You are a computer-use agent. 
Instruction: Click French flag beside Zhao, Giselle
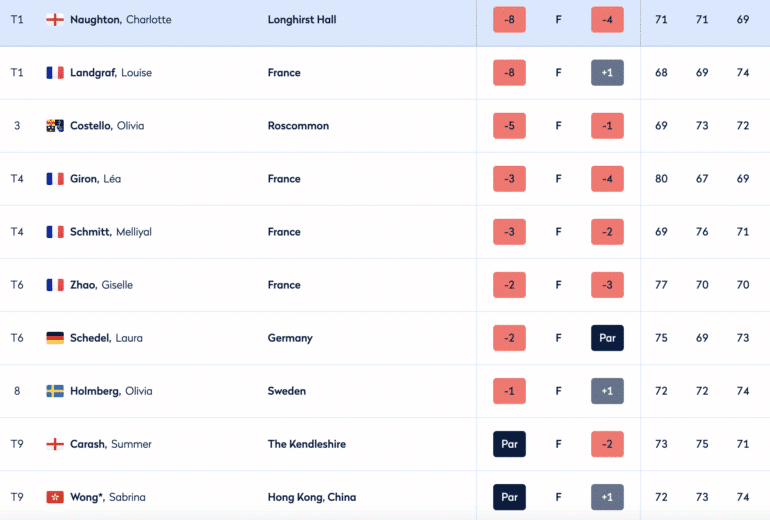(55, 285)
